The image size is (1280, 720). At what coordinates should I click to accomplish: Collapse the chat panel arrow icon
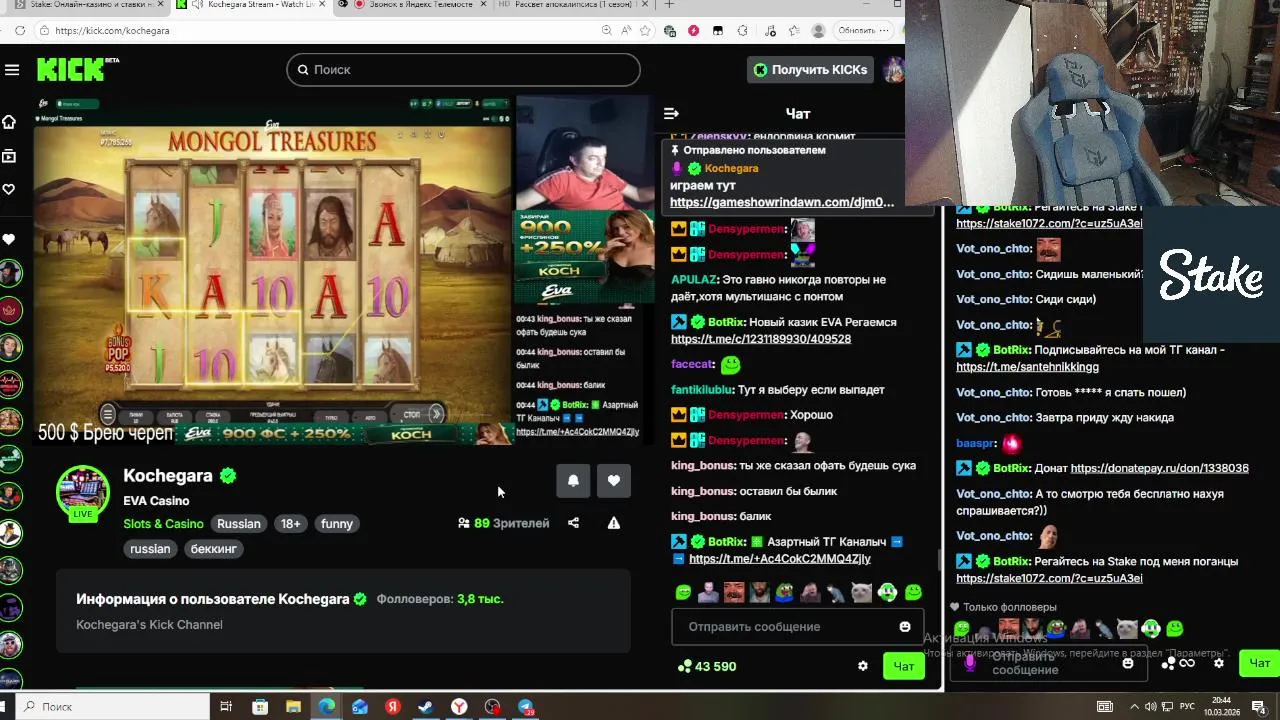(672, 114)
